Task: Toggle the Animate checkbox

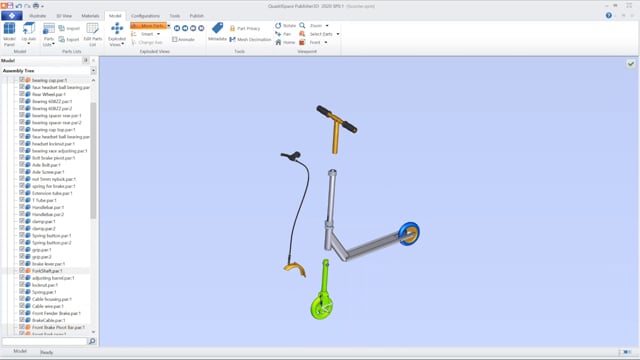Action: point(174,40)
